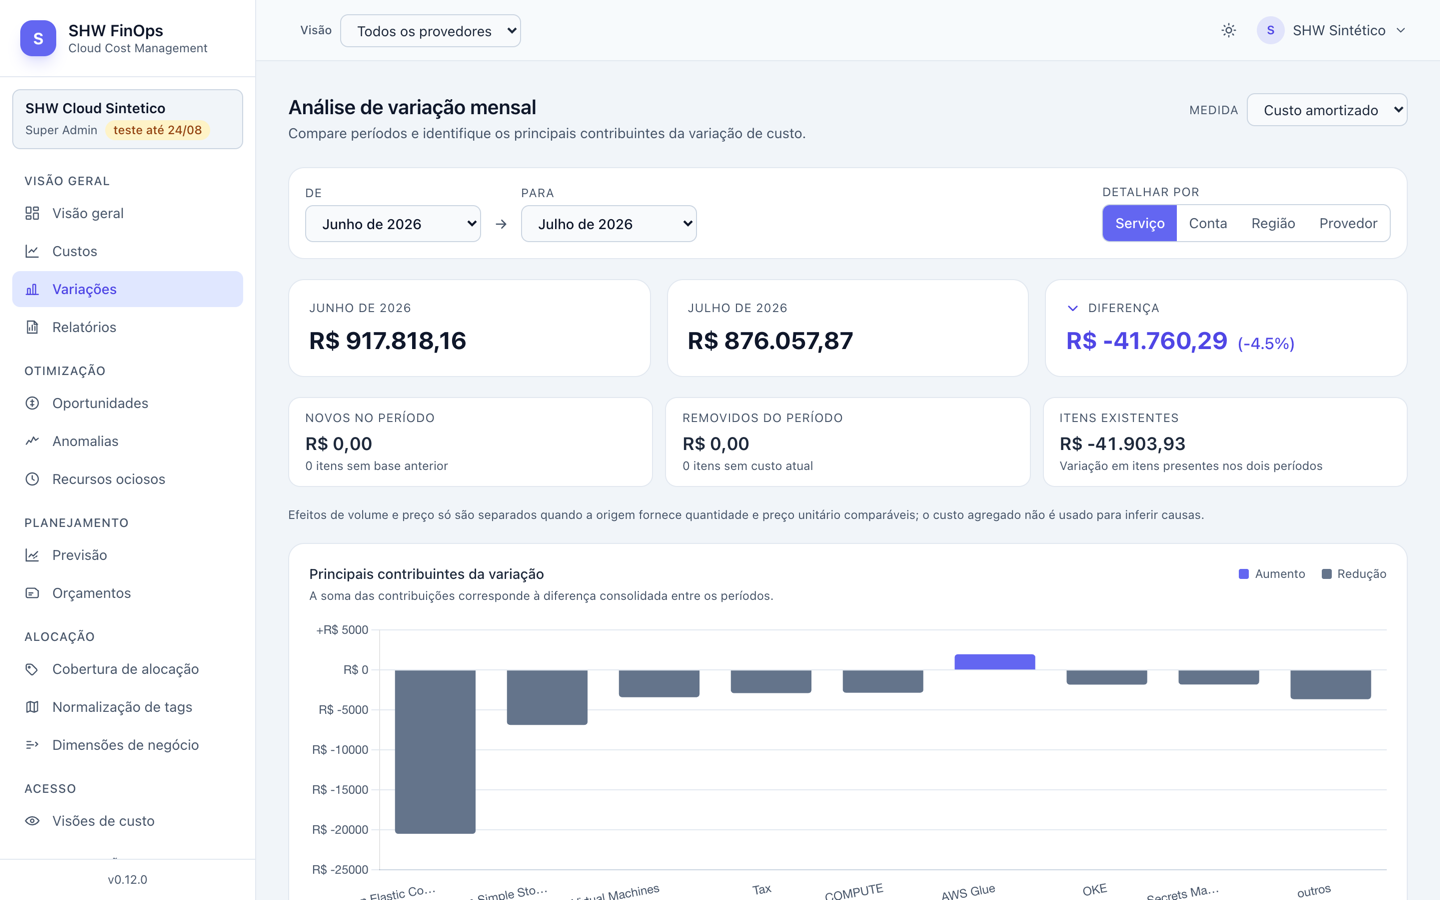Open the Para month dropdown
This screenshot has height=900, width=1440.
coord(609,224)
